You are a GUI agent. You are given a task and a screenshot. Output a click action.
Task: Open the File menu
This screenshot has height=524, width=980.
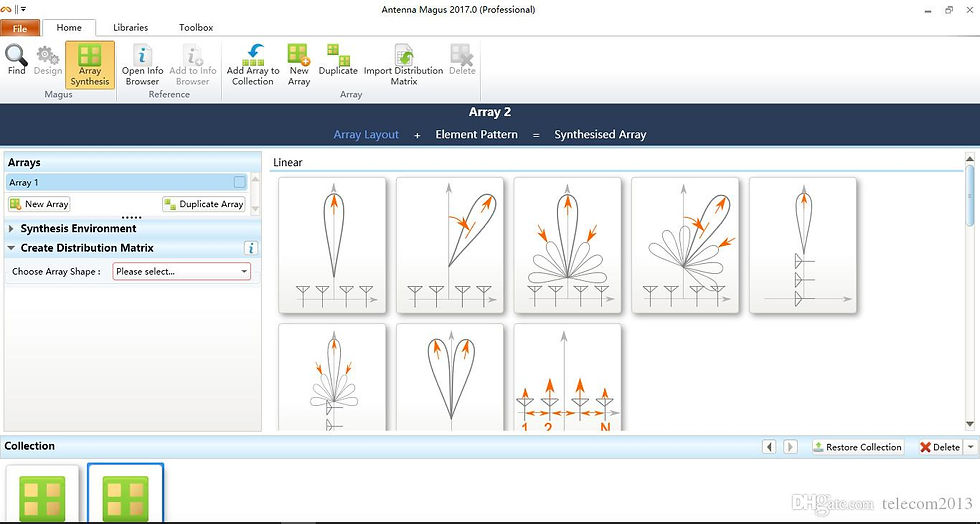20,29
